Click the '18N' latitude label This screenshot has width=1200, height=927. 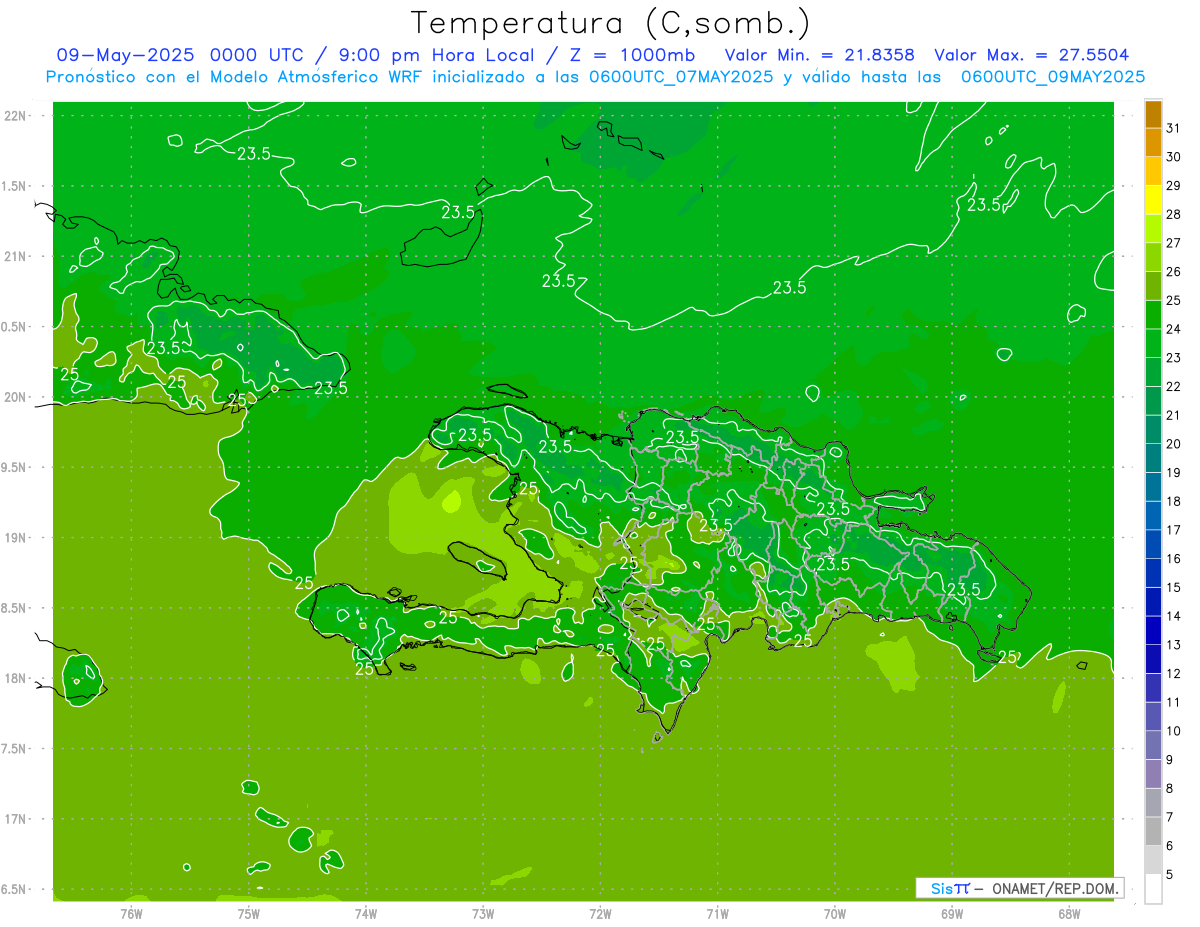point(15,679)
